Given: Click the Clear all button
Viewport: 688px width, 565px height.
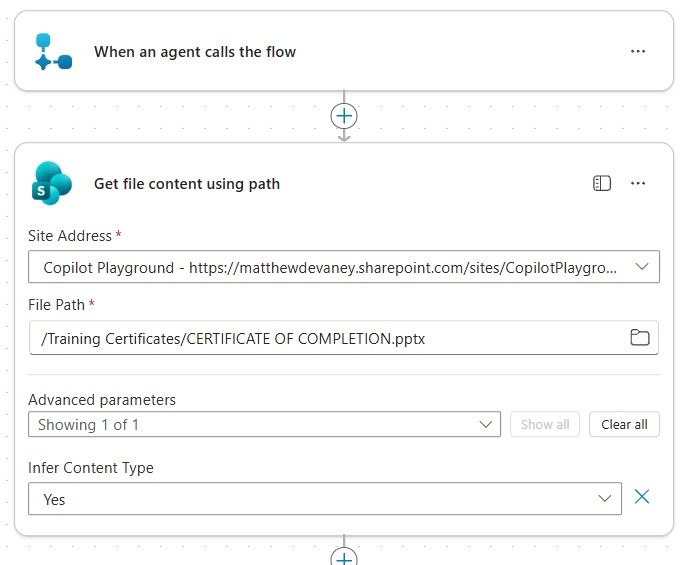Looking at the screenshot, I should [624, 424].
